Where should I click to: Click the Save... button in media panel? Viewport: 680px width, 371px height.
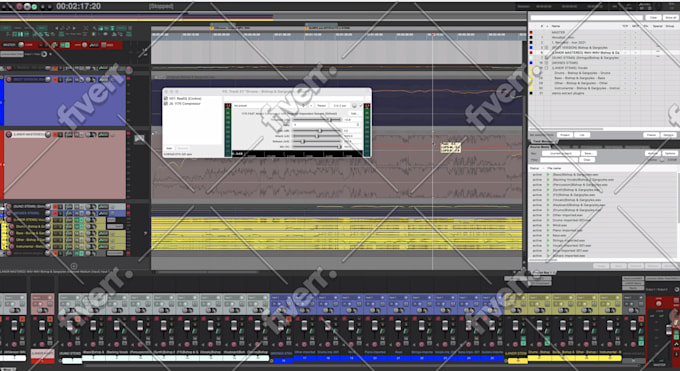(589, 154)
